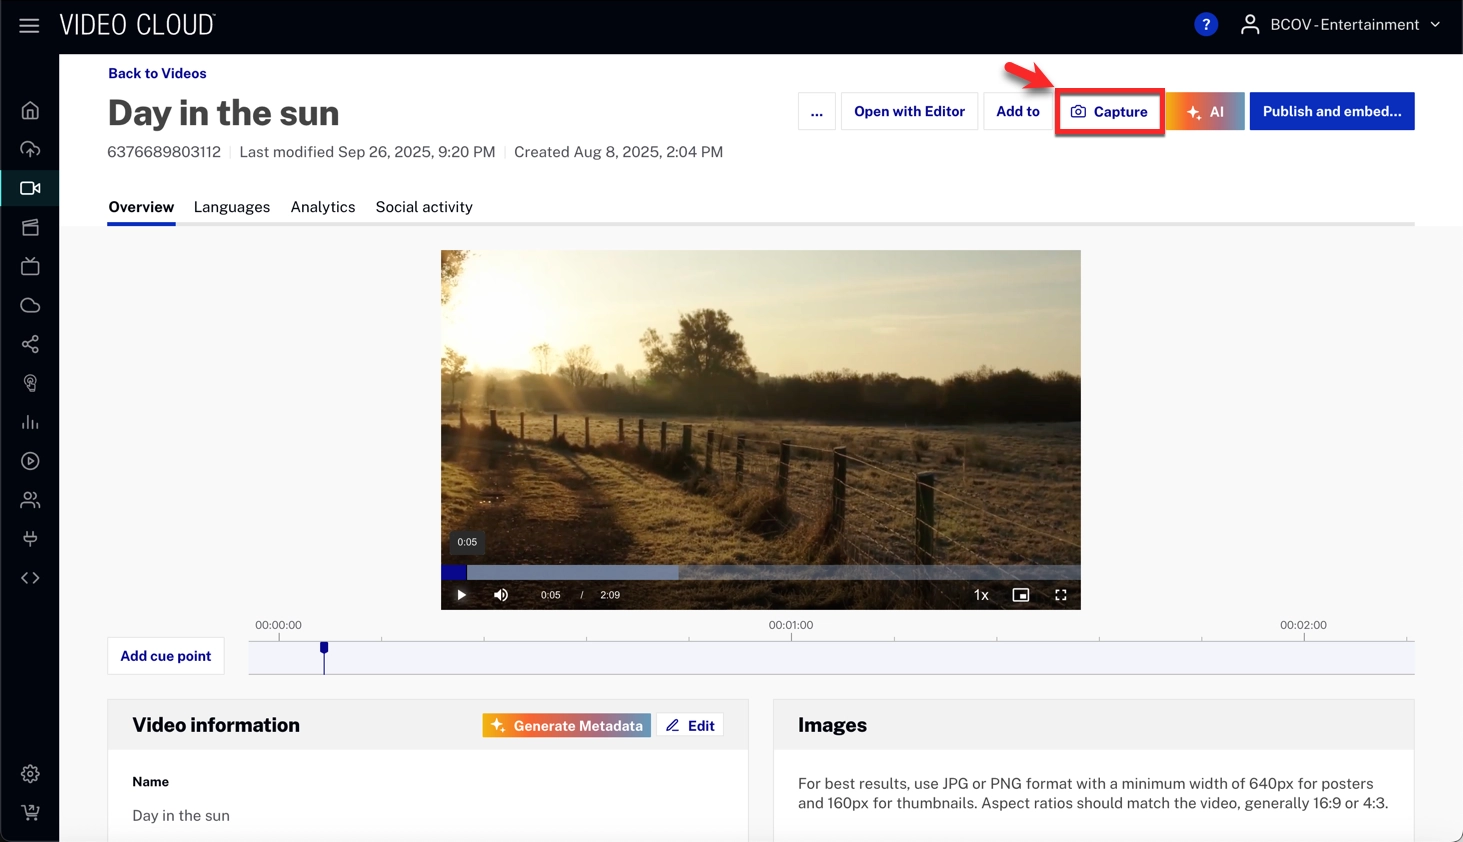Enter fullscreen mode in video player
The height and width of the screenshot is (842, 1463).
pyautogui.click(x=1060, y=595)
